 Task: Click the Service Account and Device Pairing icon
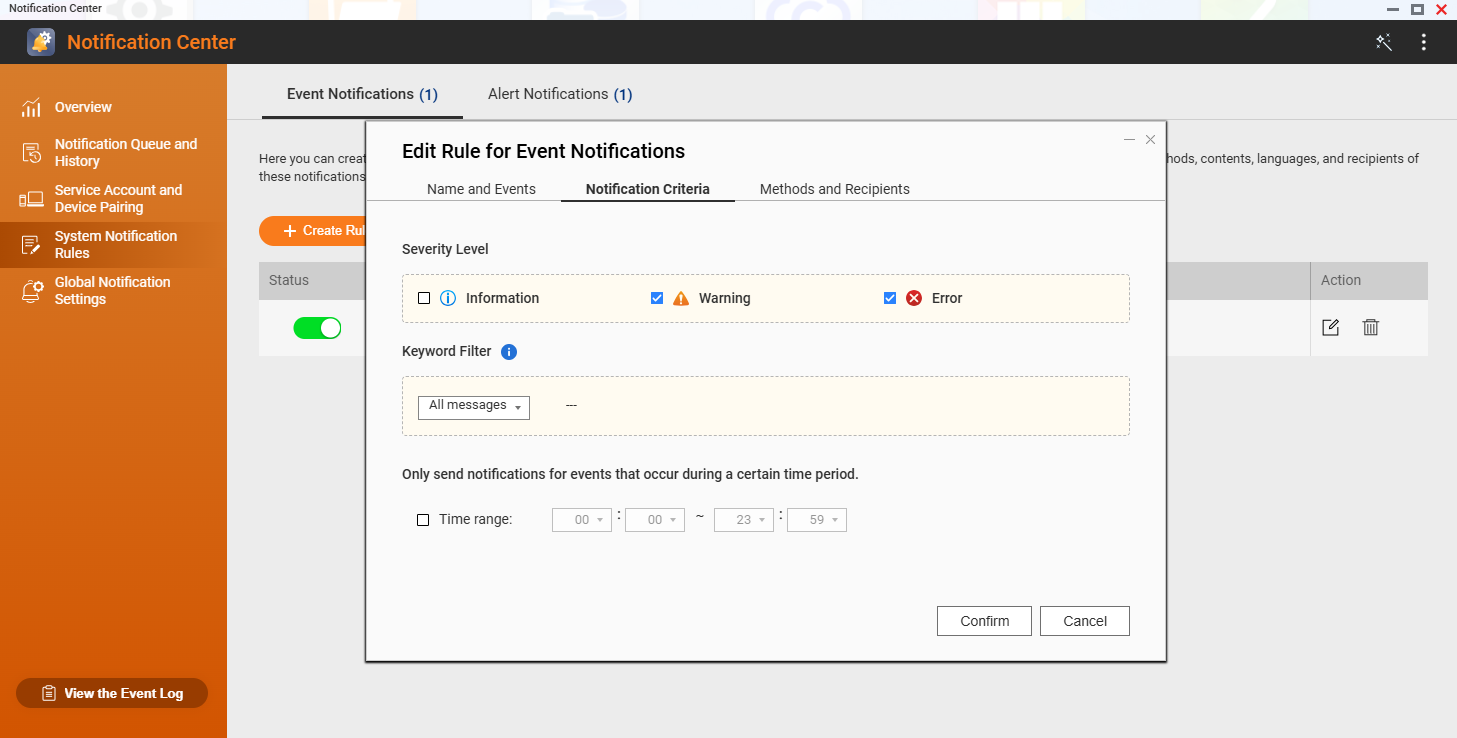[x=31, y=199]
